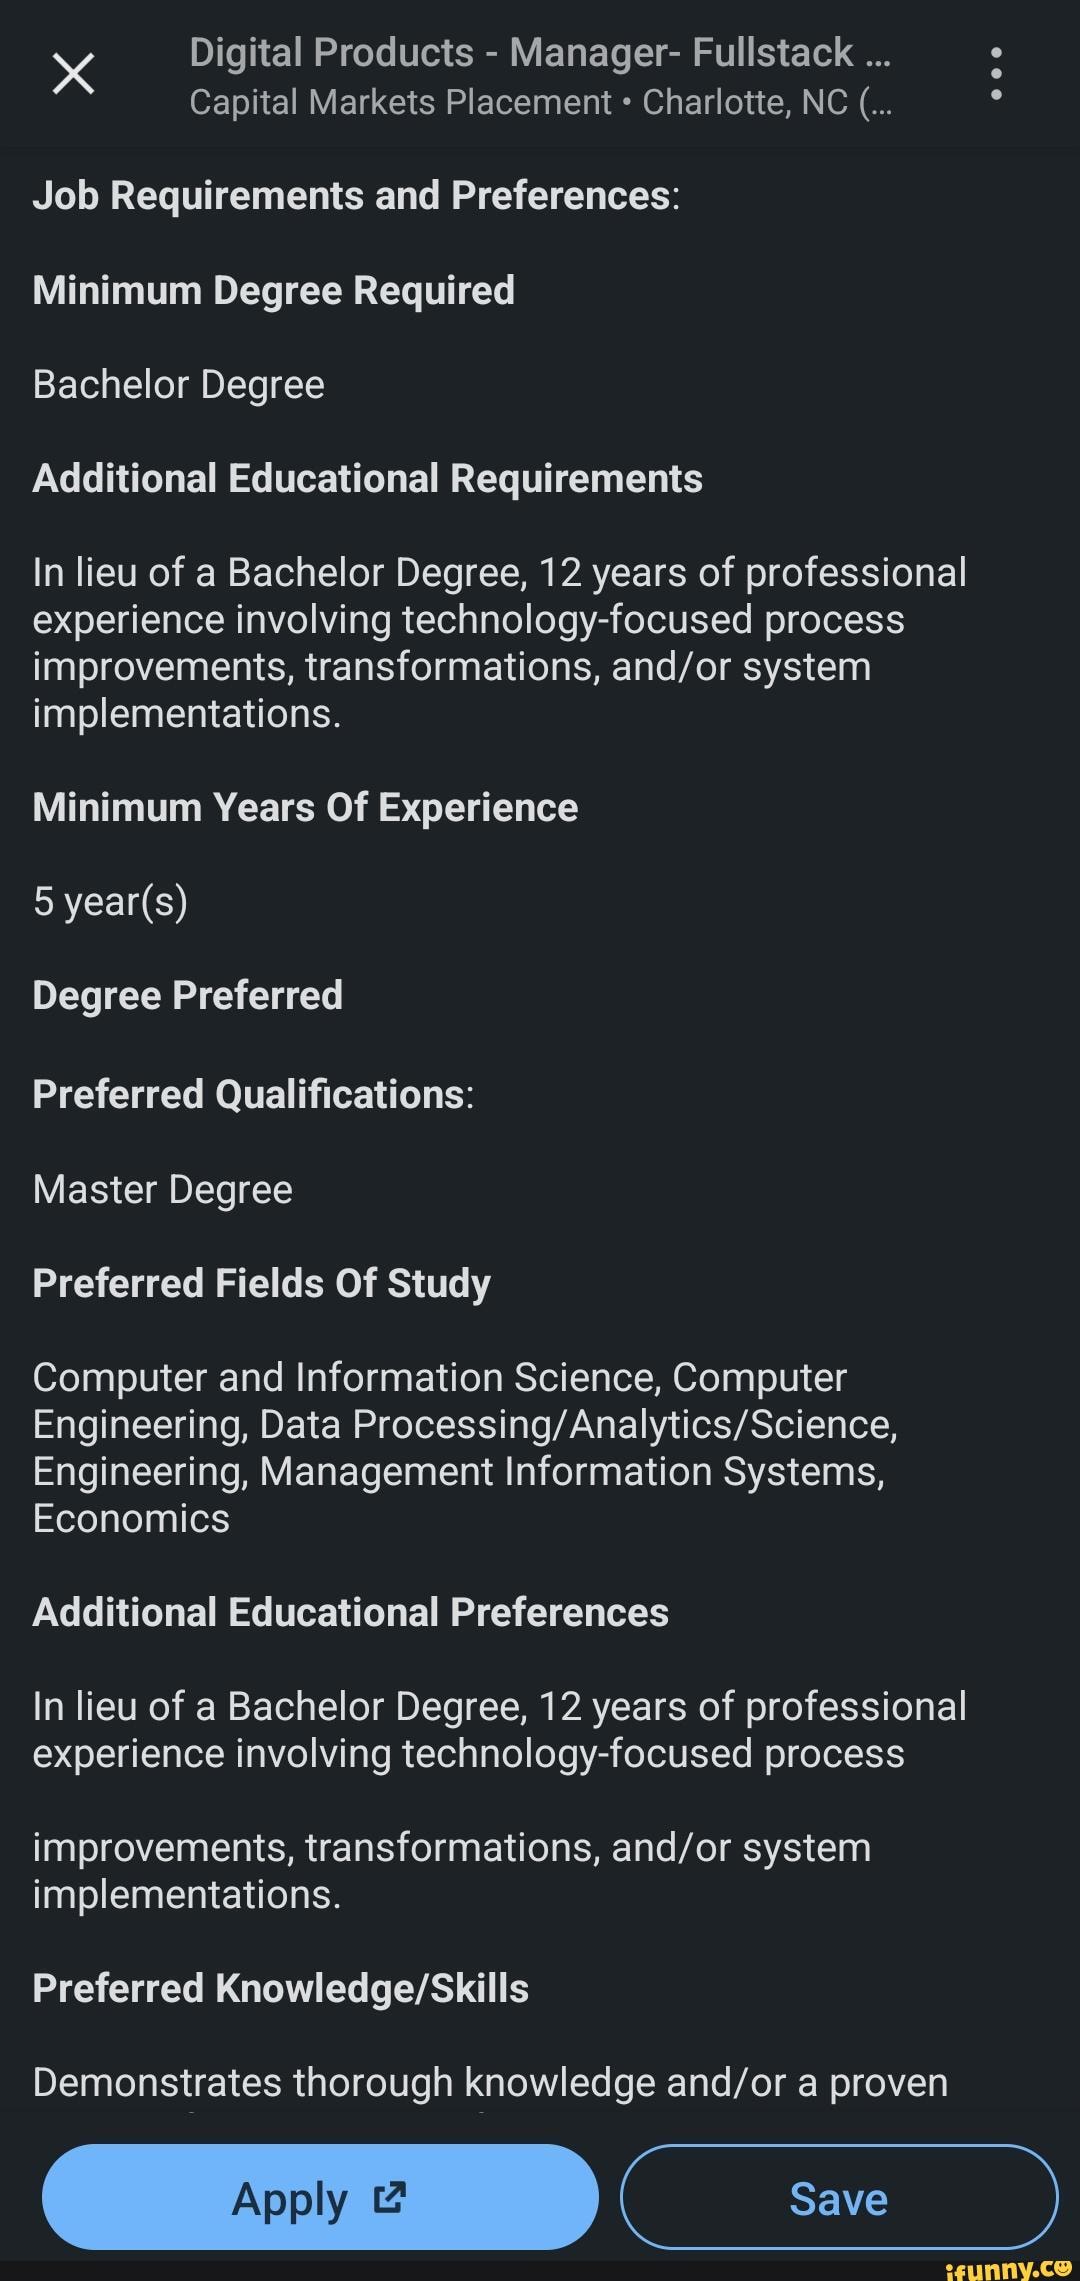This screenshot has width=1080, height=2281.
Task: Select the Capital Markets Placement company subtitle
Action: (x=400, y=102)
